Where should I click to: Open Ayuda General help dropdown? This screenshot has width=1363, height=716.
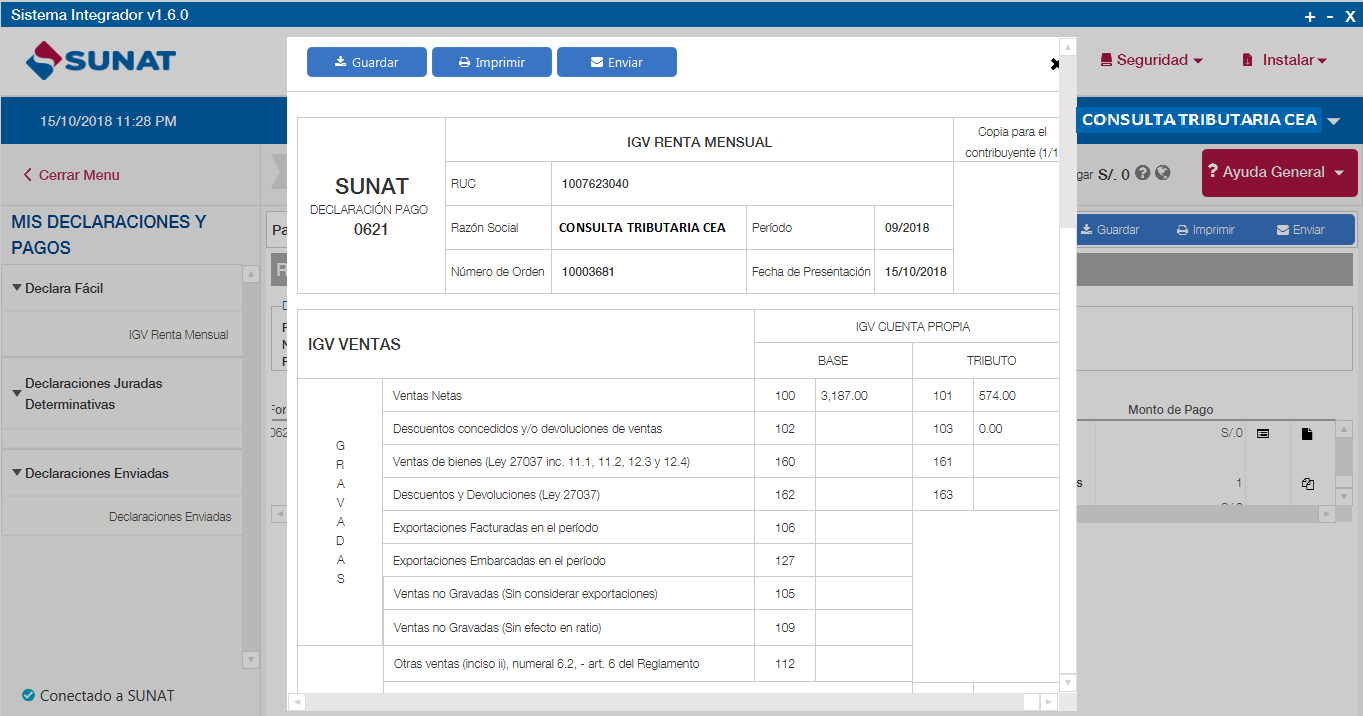point(1280,172)
